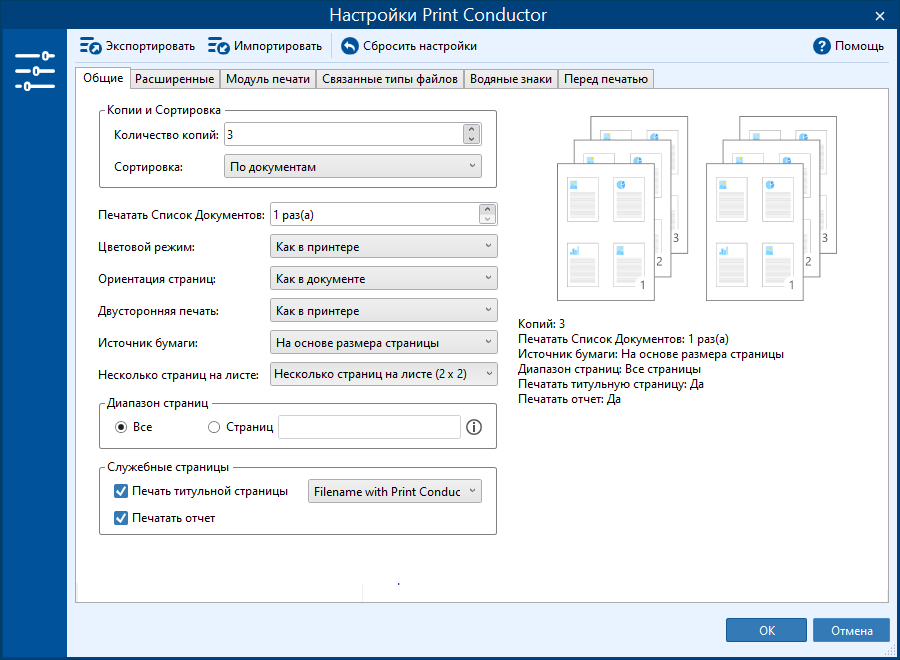Decrease the number of copies

pyautogui.click(x=471, y=139)
